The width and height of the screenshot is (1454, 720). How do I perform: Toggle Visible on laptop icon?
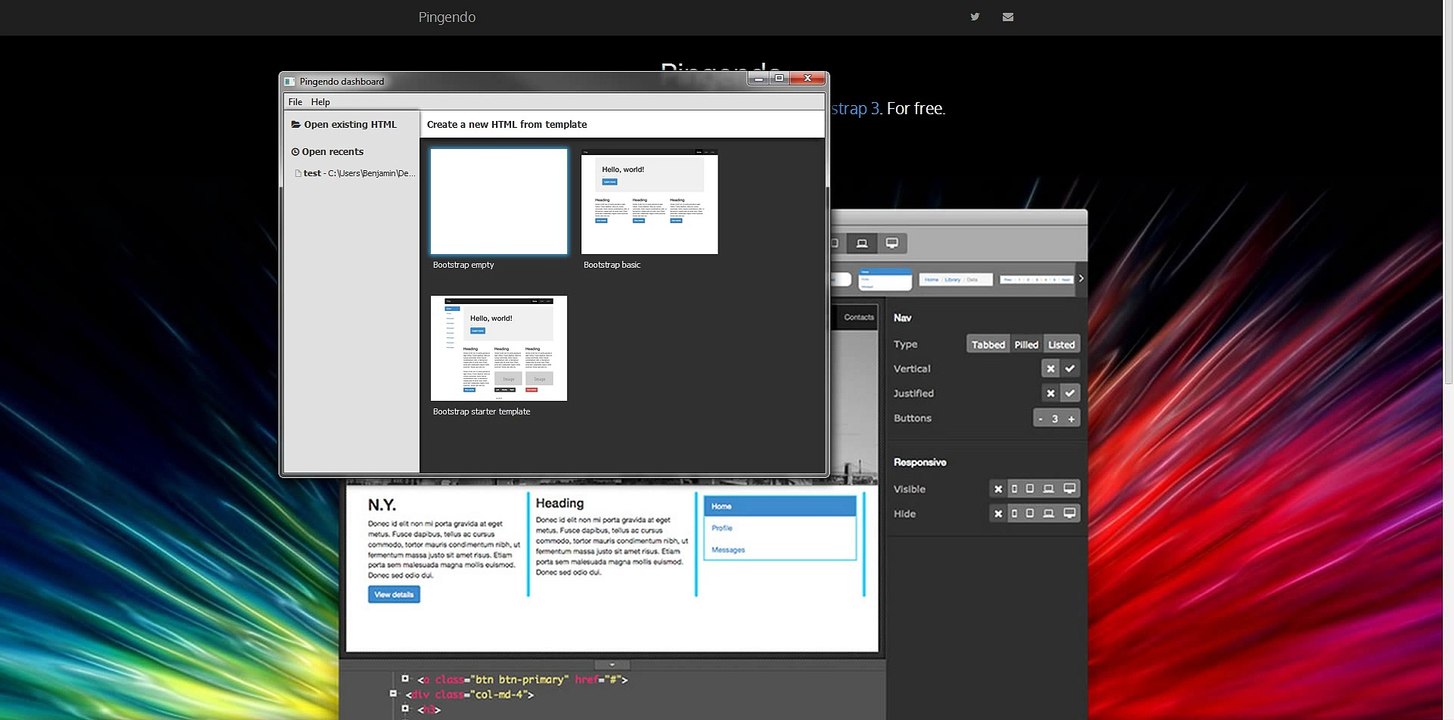(1048, 489)
